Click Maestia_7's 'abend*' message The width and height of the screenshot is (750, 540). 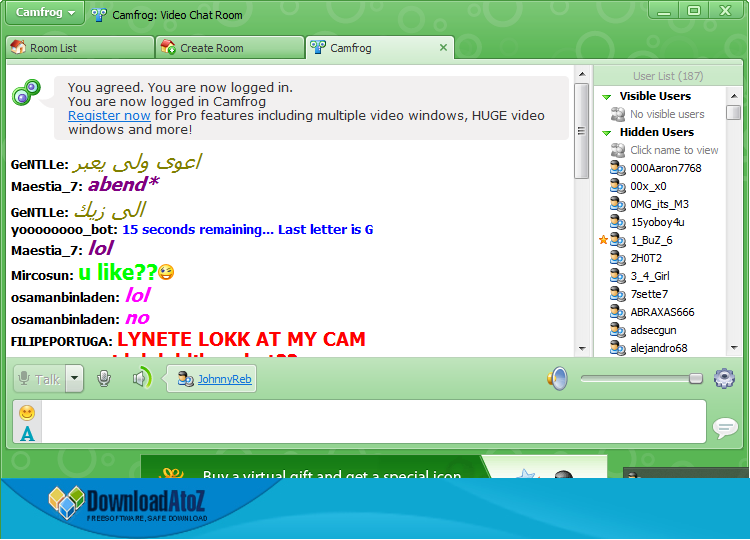click(123, 184)
